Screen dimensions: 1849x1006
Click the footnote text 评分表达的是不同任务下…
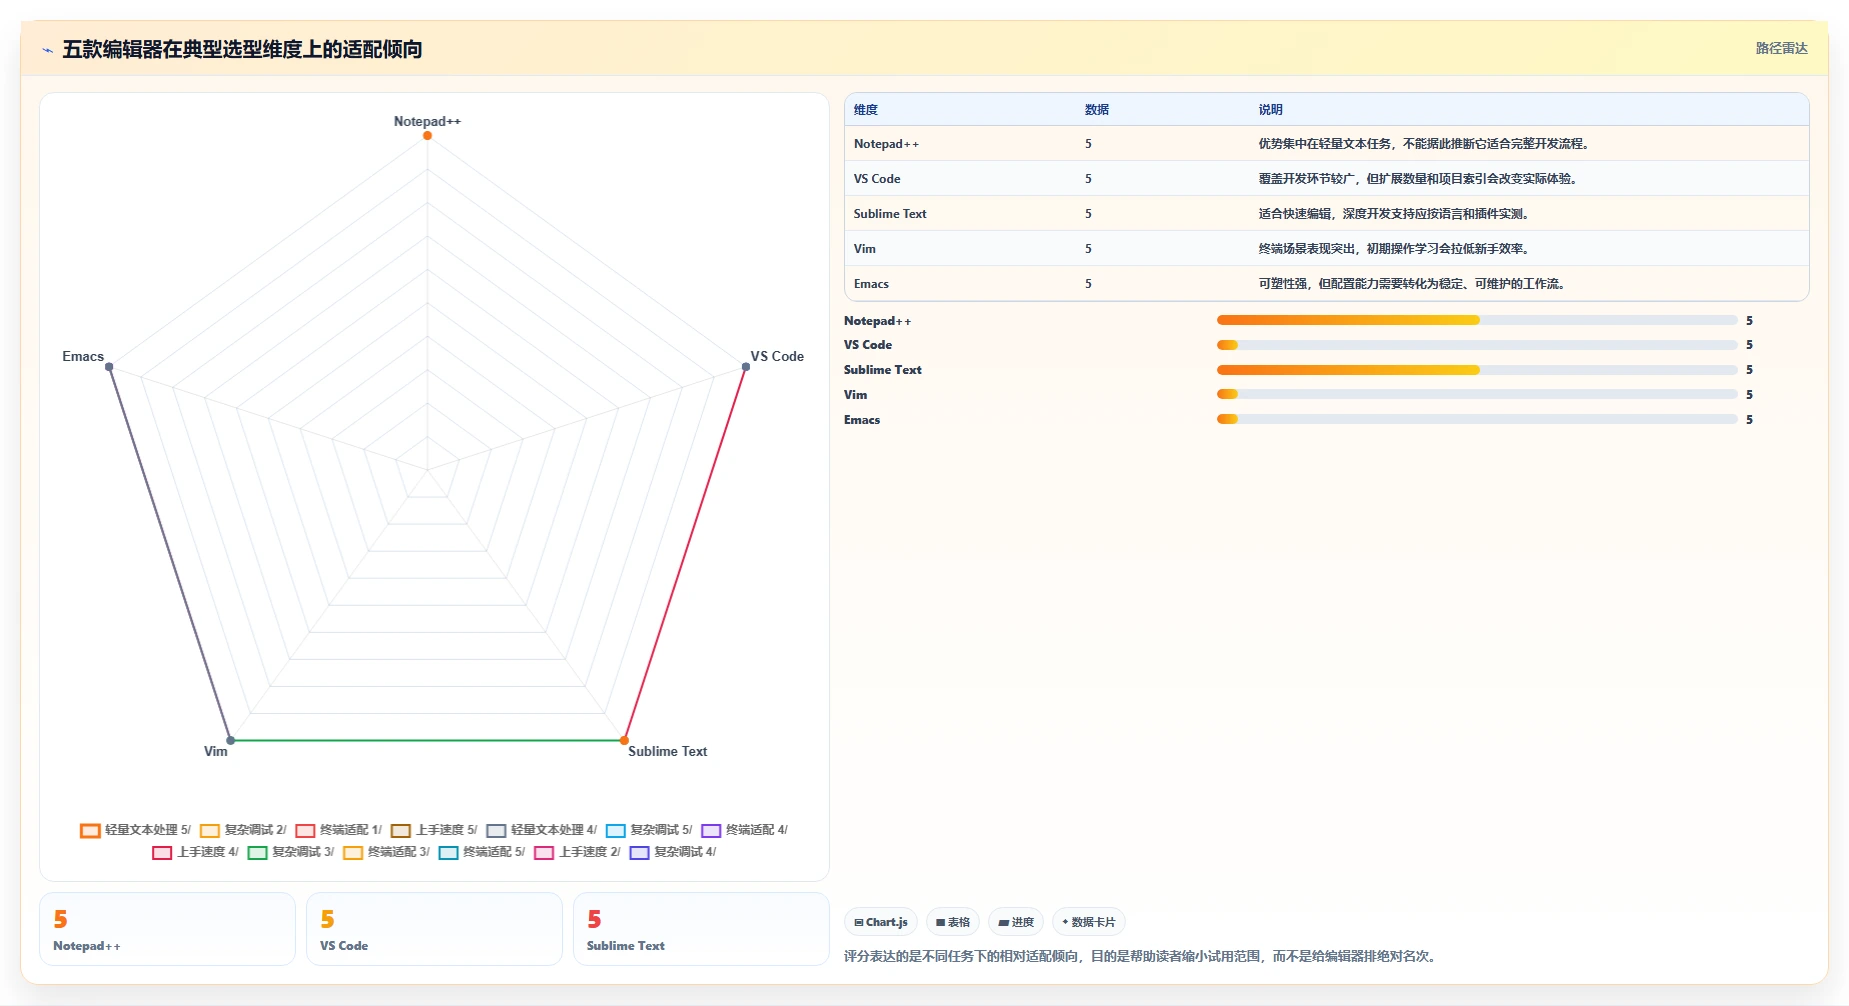pyautogui.click(x=1142, y=956)
